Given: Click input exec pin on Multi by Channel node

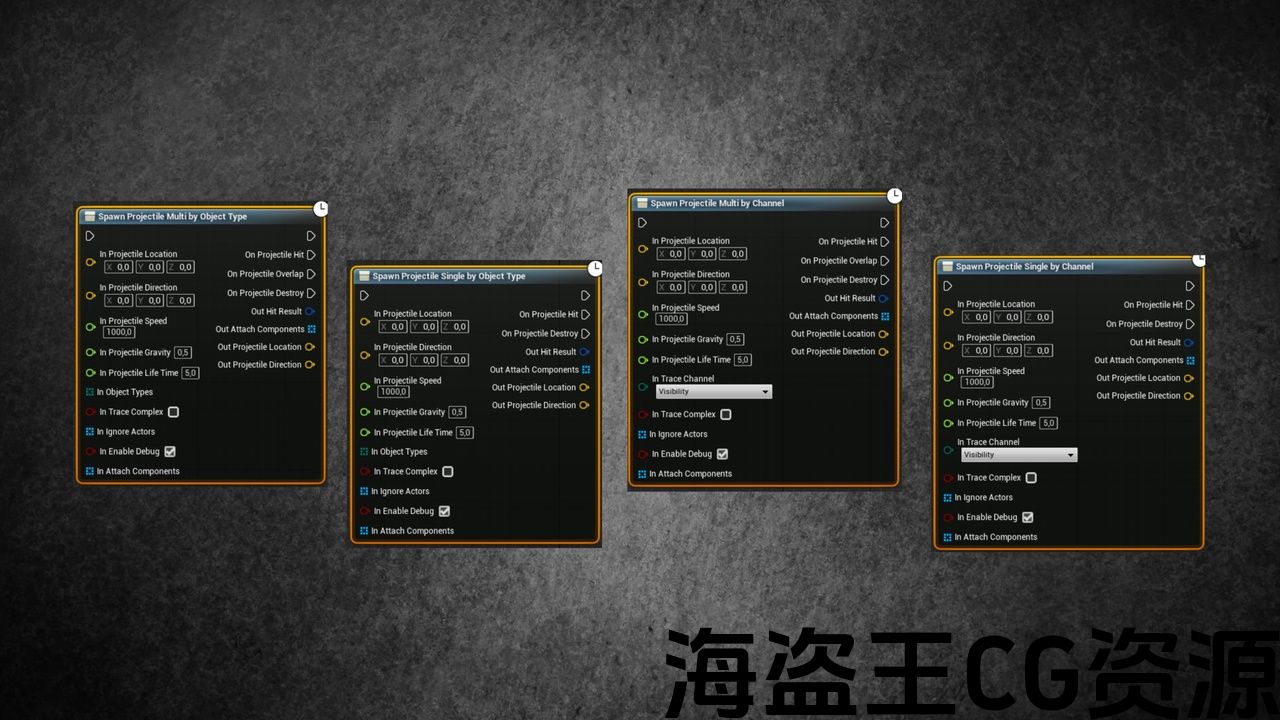Looking at the screenshot, I should pyautogui.click(x=642, y=223).
